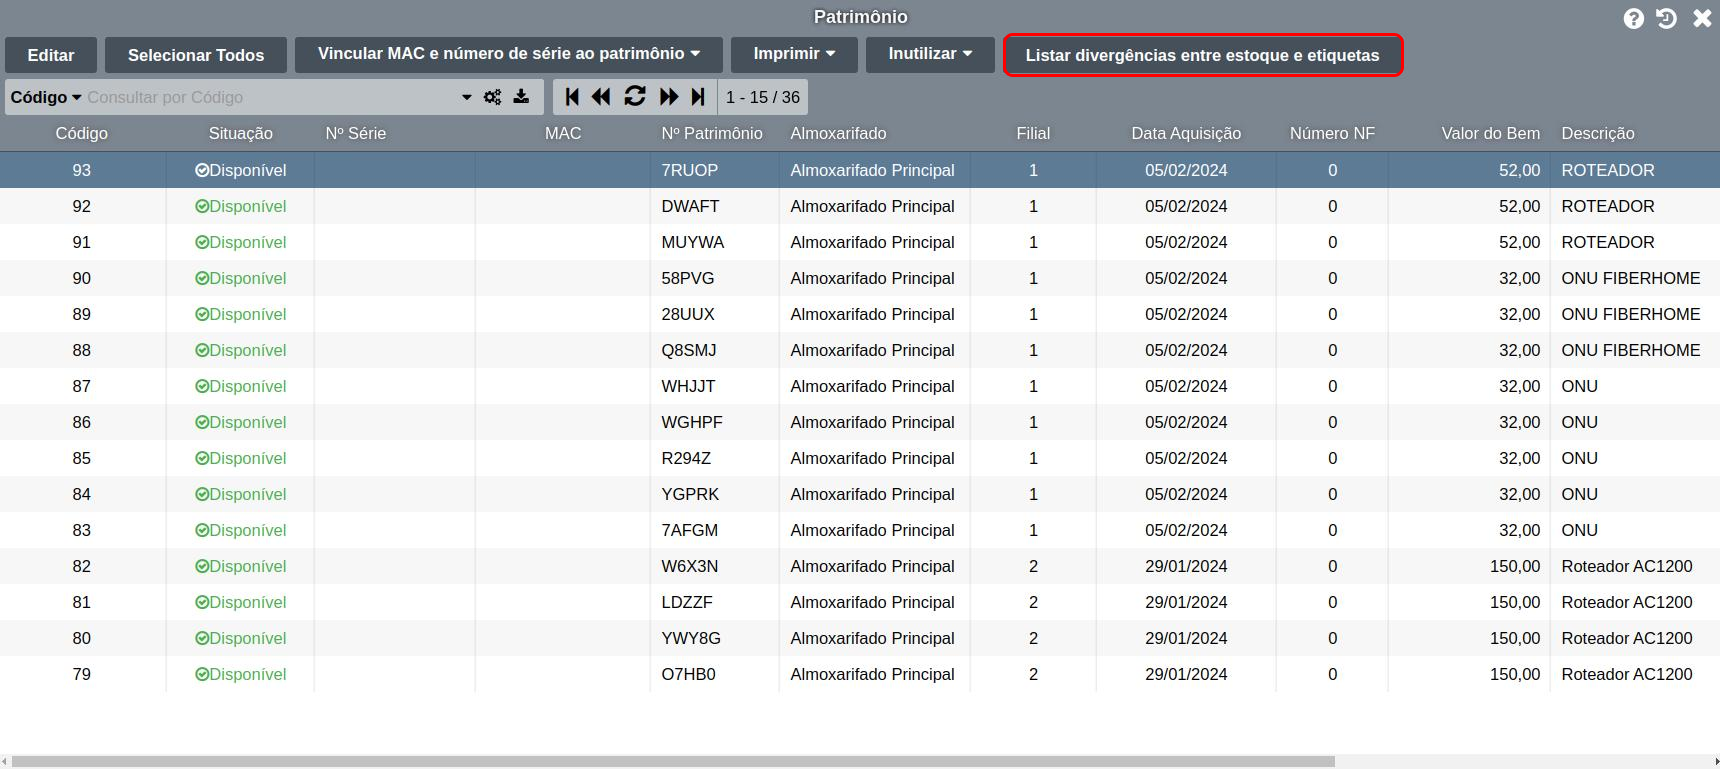This screenshot has height=769, width=1720.
Task: Sort by Nº Patrimônio column header
Action: click(x=712, y=133)
